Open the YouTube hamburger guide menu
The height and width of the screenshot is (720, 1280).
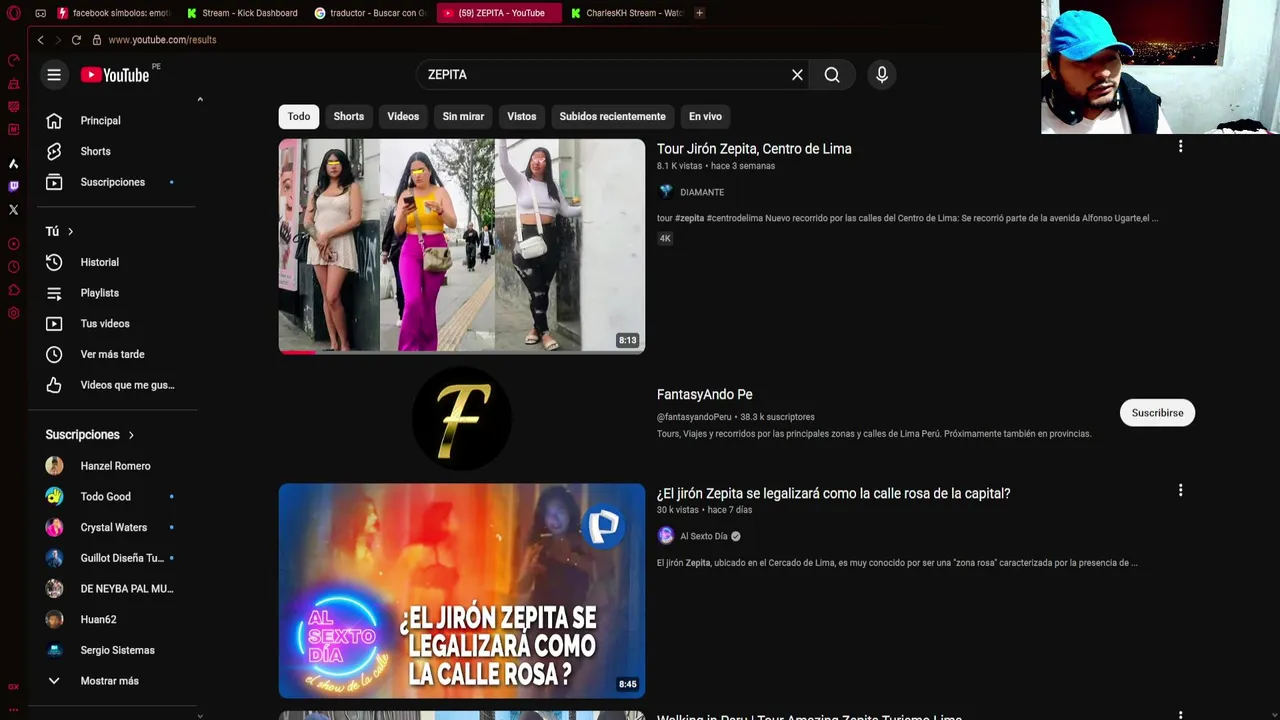(x=54, y=75)
